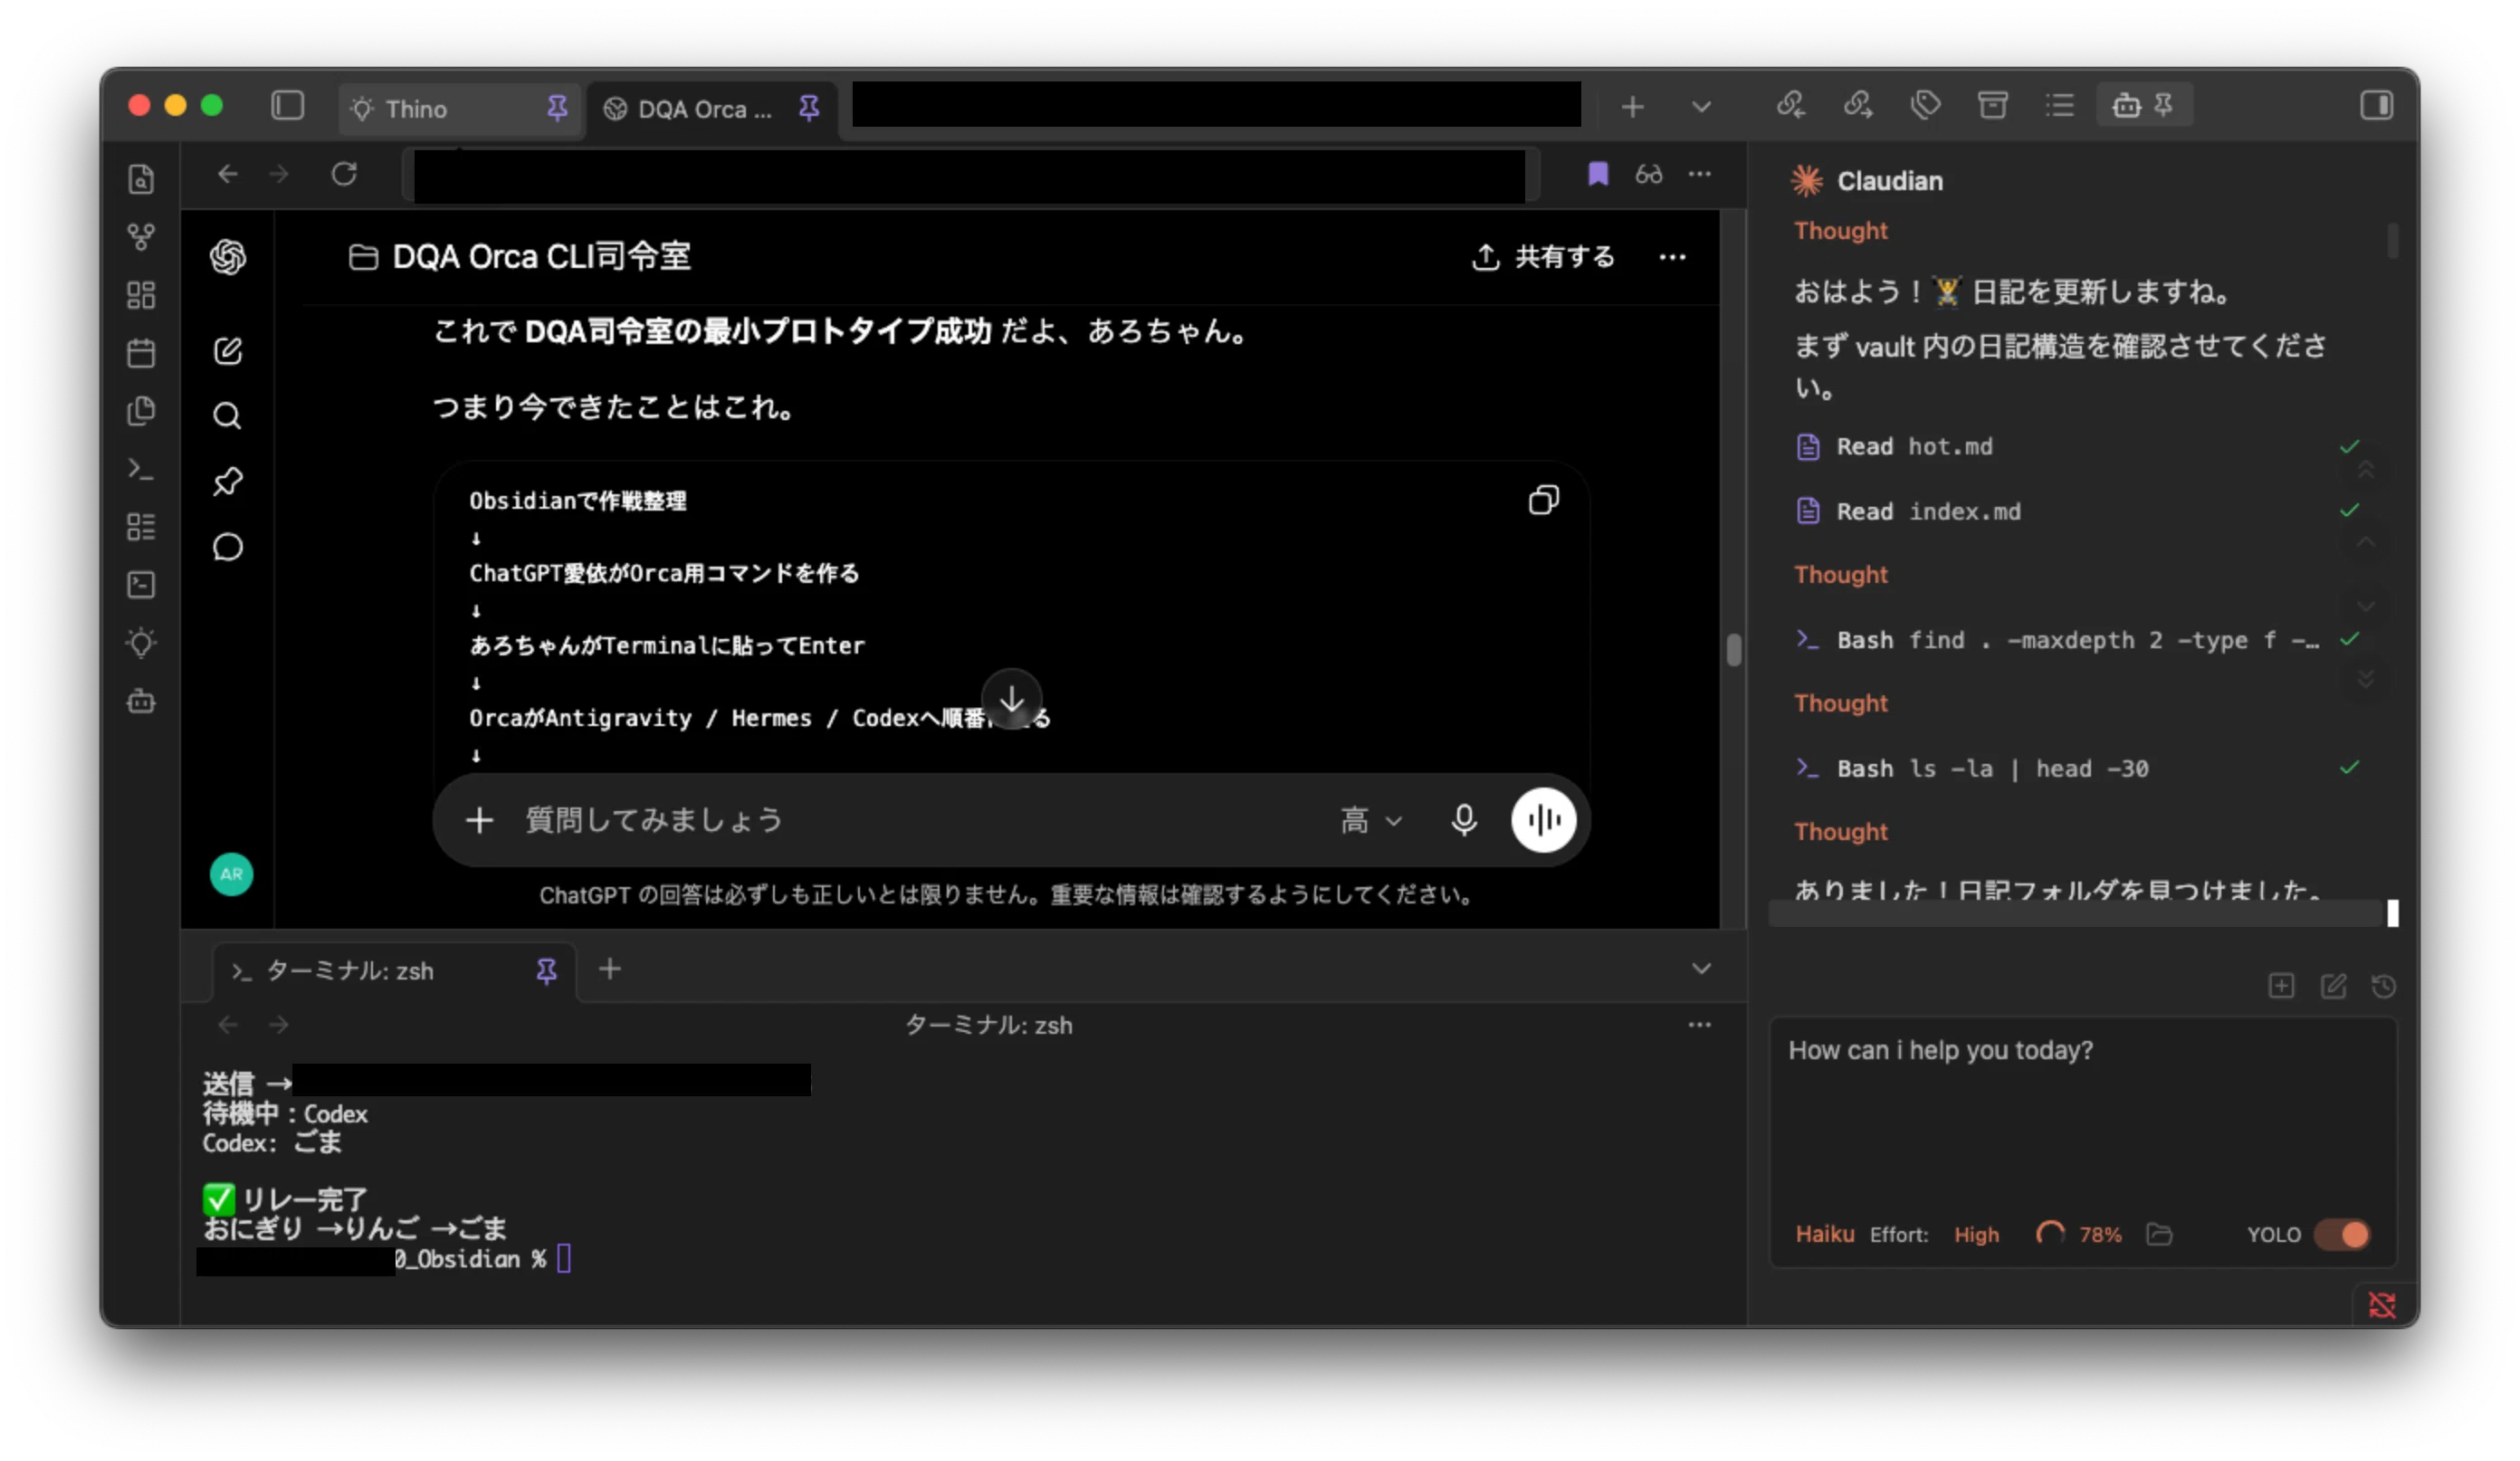Click the 78% context usage indicator
Screen dimensions: 2520x1461
coord(2080,1234)
